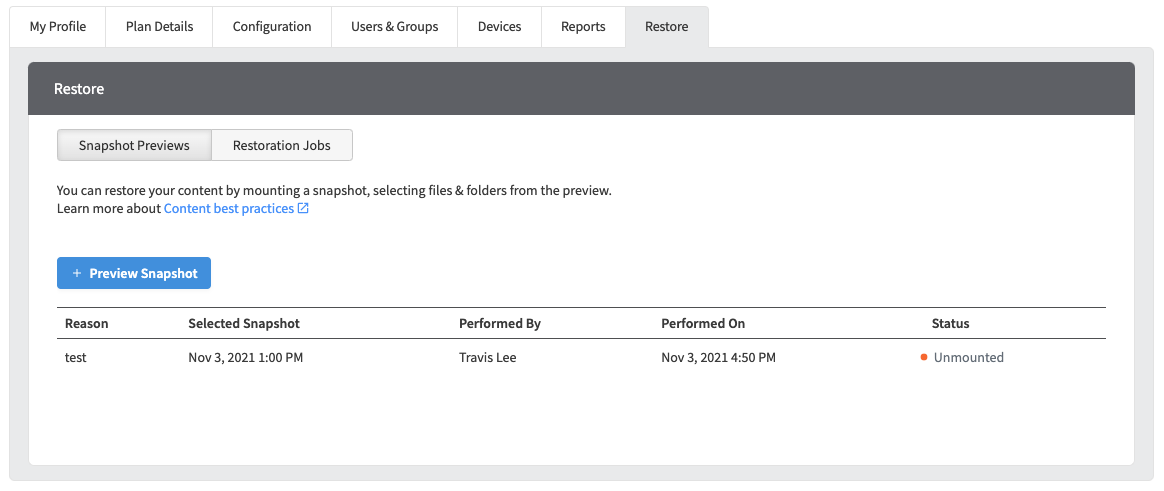The width and height of the screenshot is (1164, 491).
Task: Click the external link icon after Content best practices
Action: [304, 209]
